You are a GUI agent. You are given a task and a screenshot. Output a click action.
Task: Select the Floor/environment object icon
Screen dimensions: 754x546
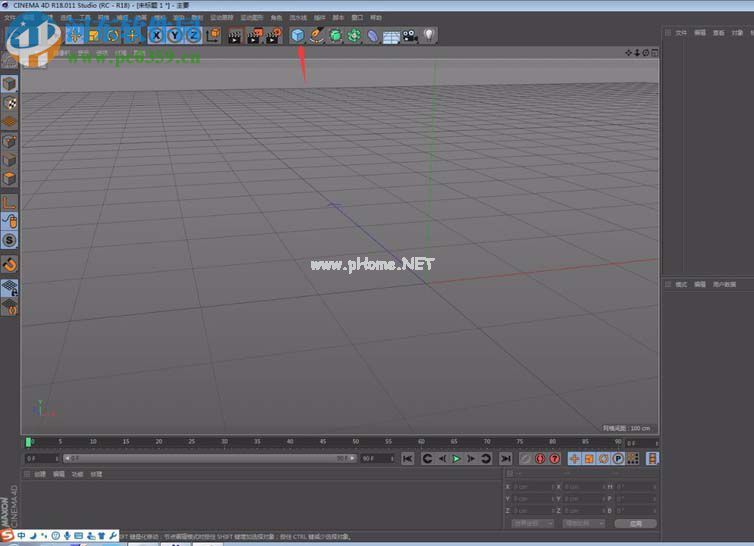(391, 36)
